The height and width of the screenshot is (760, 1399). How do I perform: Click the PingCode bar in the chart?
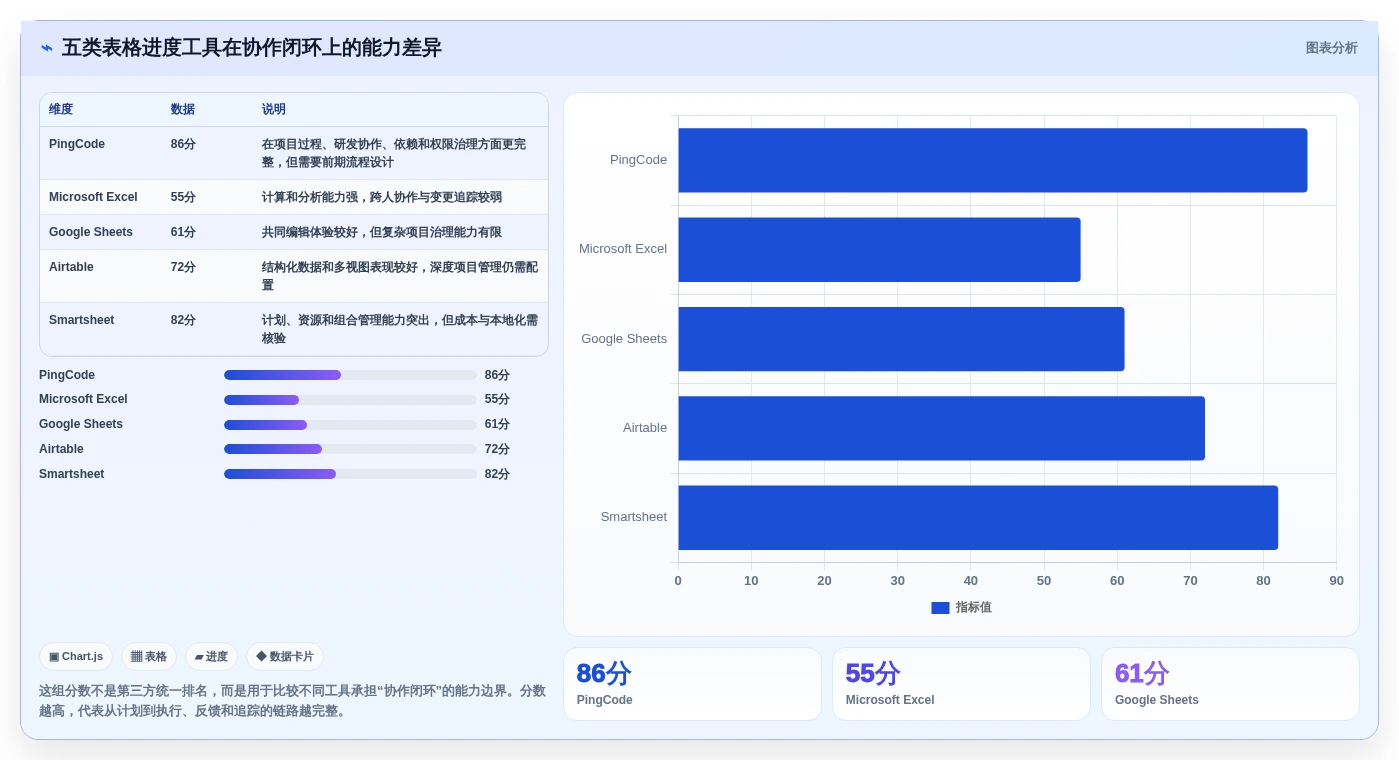coord(992,160)
